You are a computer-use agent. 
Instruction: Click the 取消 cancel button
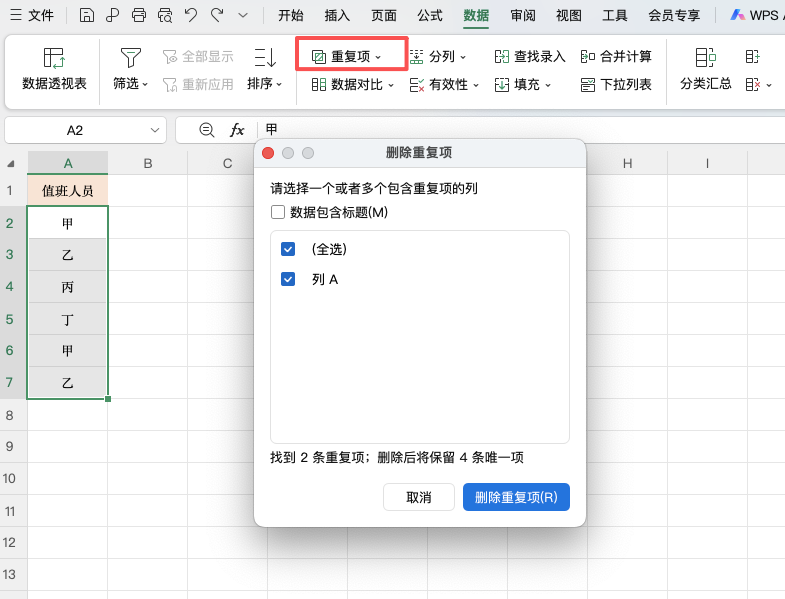tap(419, 497)
